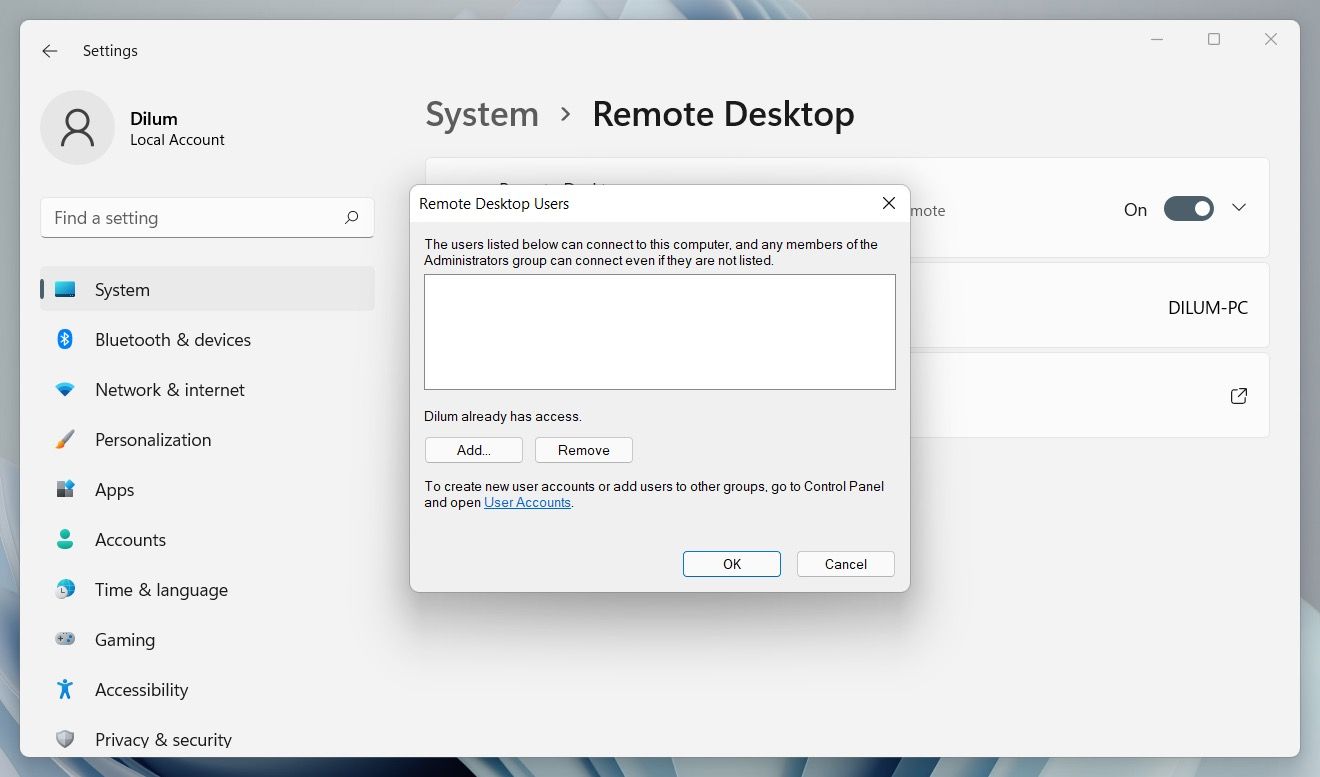The height and width of the screenshot is (777, 1320).
Task: Toggle Remote Desktop off
Action: pos(1189,208)
